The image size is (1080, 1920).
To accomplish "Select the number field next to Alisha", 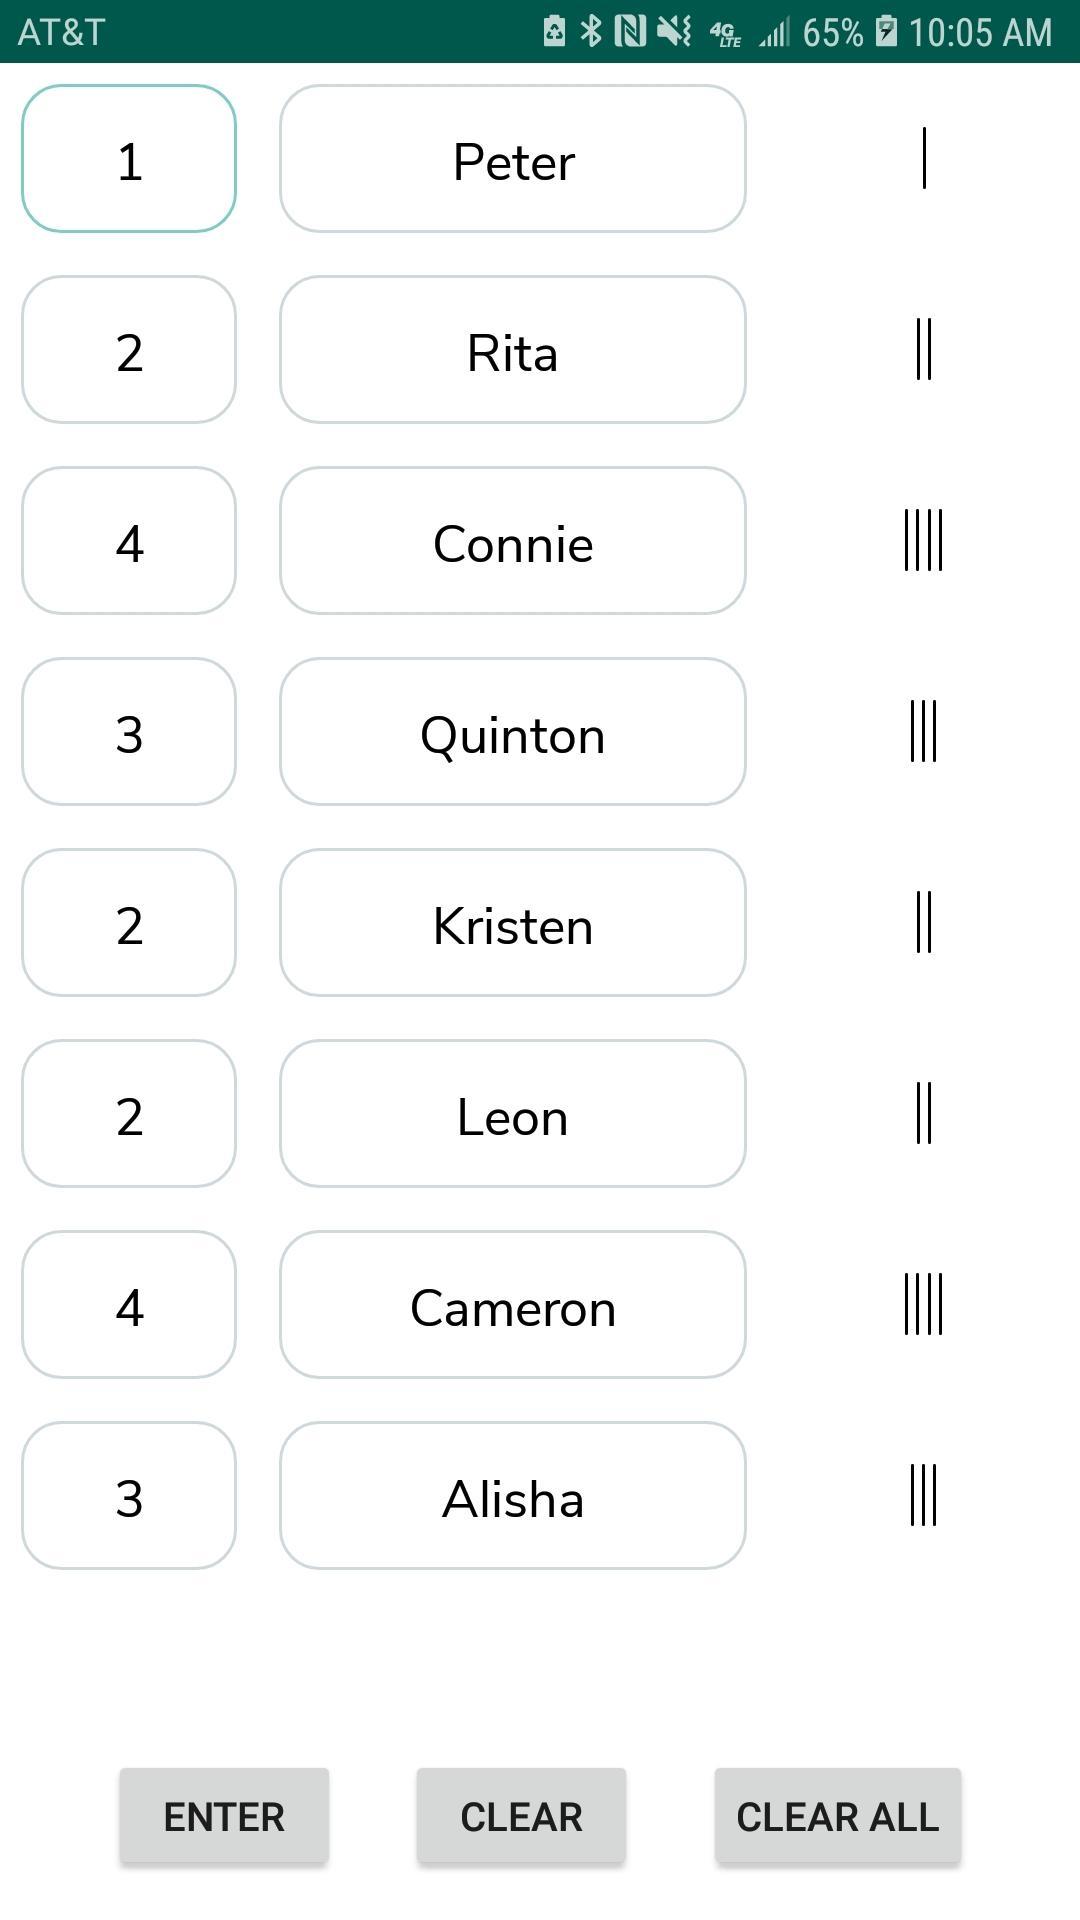I will (129, 1496).
